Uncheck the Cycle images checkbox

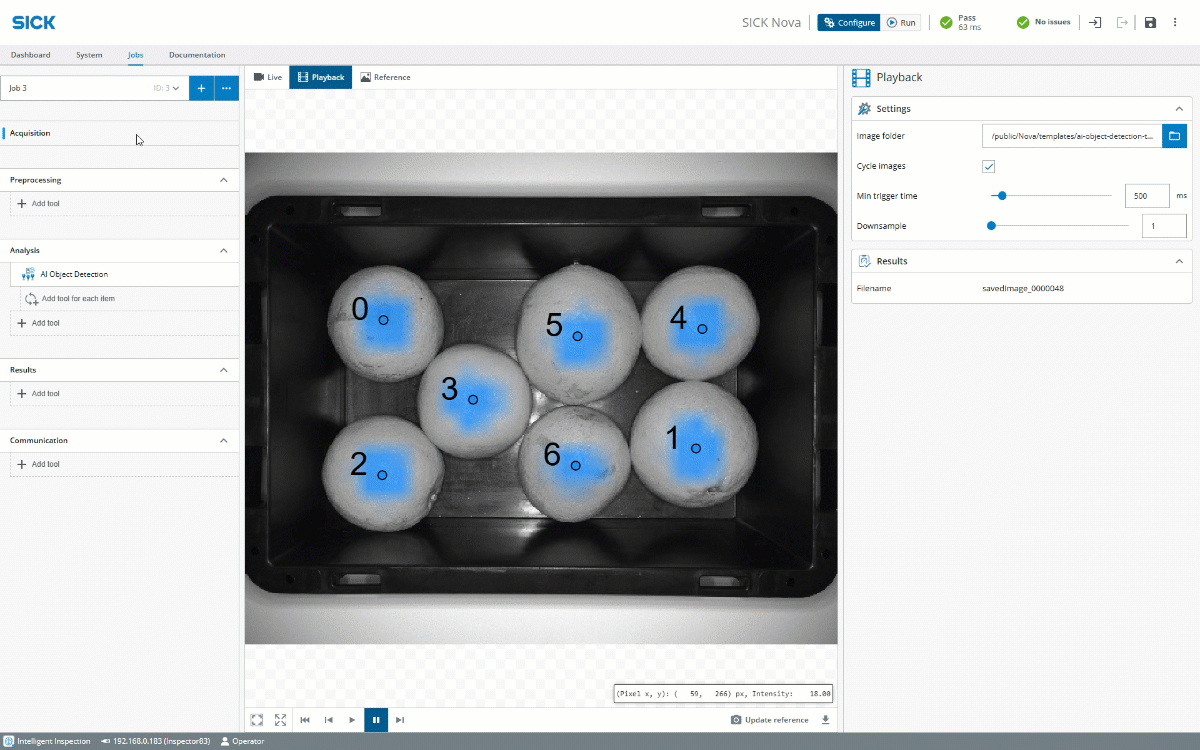[x=989, y=166]
